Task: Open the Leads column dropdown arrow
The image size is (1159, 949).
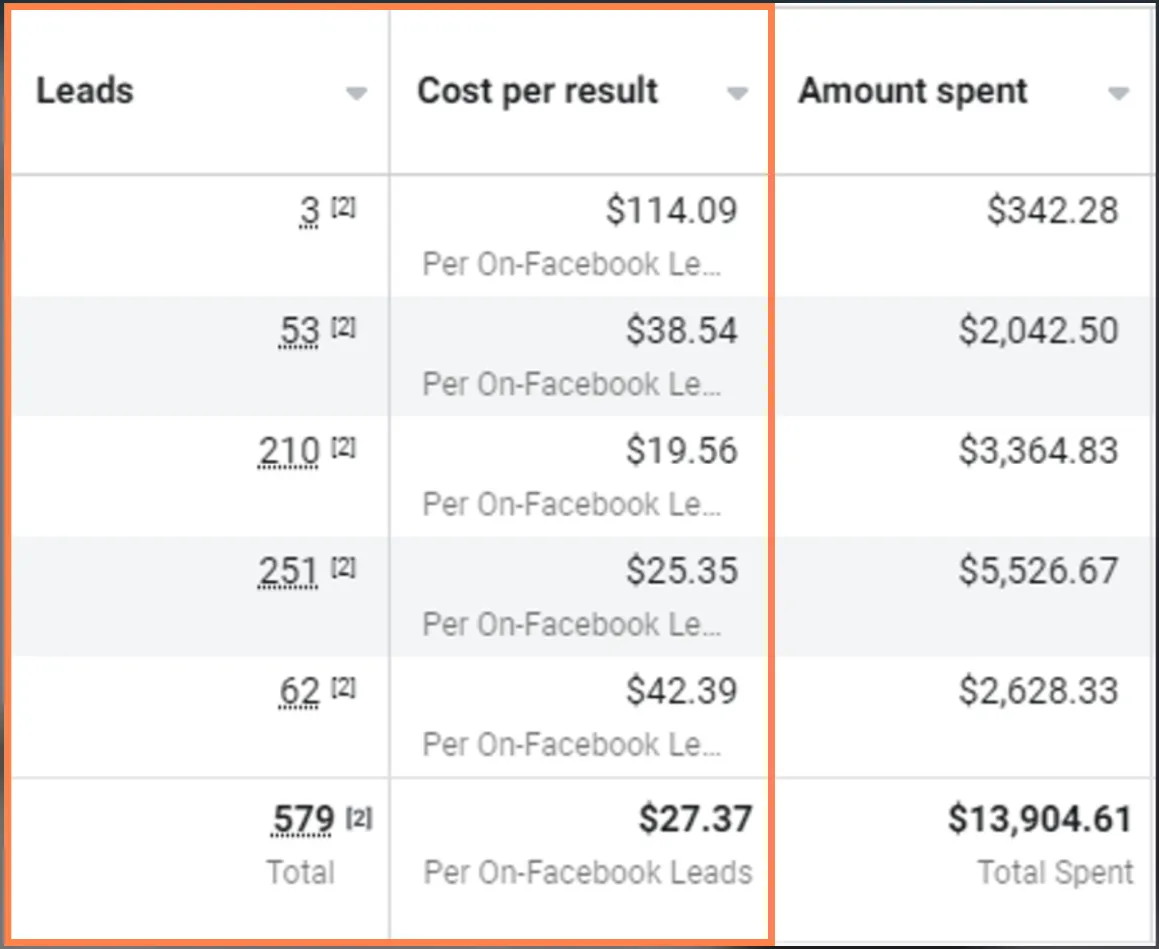Action: tap(356, 94)
